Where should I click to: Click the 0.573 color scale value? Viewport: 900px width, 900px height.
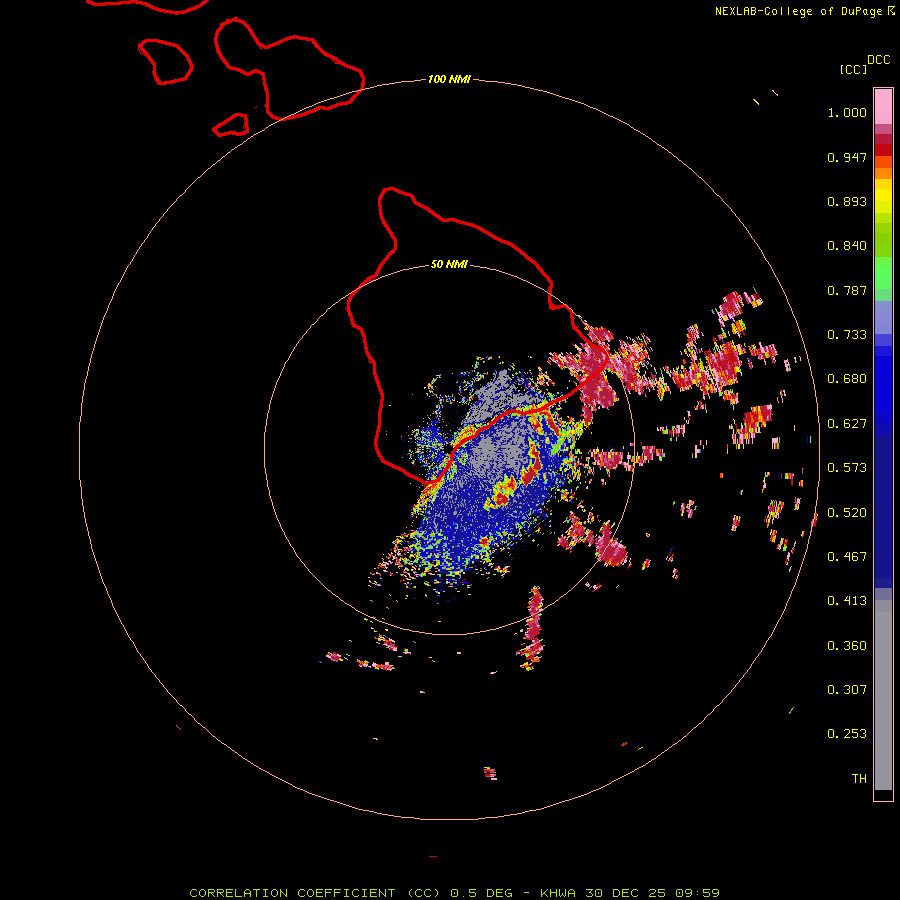pos(847,468)
